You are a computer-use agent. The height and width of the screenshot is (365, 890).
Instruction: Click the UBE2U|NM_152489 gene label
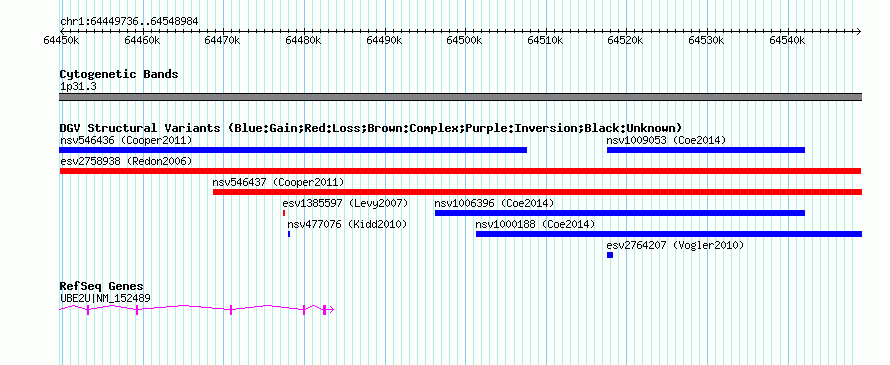tap(105, 298)
